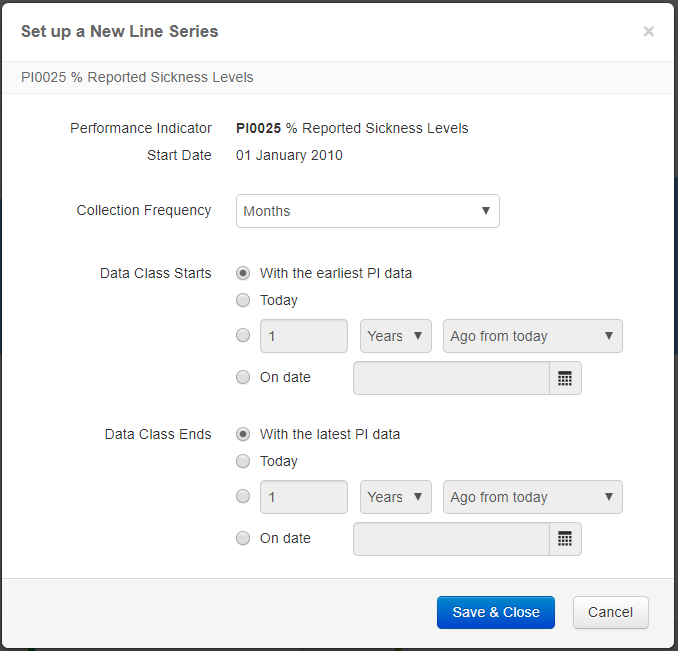Screen dimensions: 678x651
Task: Select On date under Data Class Ends
Action: tap(243, 538)
